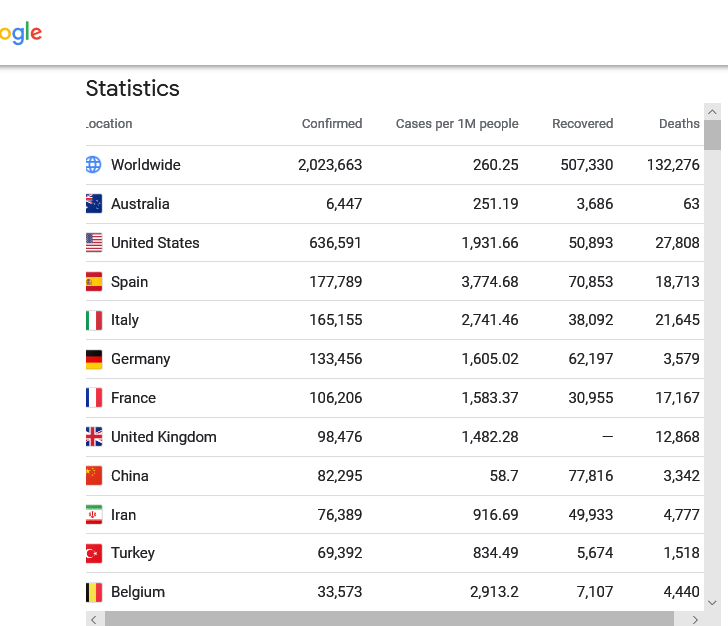This screenshot has width=728, height=626.
Task: Click the Turkey flag icon
Action: [x=94, y=553]
